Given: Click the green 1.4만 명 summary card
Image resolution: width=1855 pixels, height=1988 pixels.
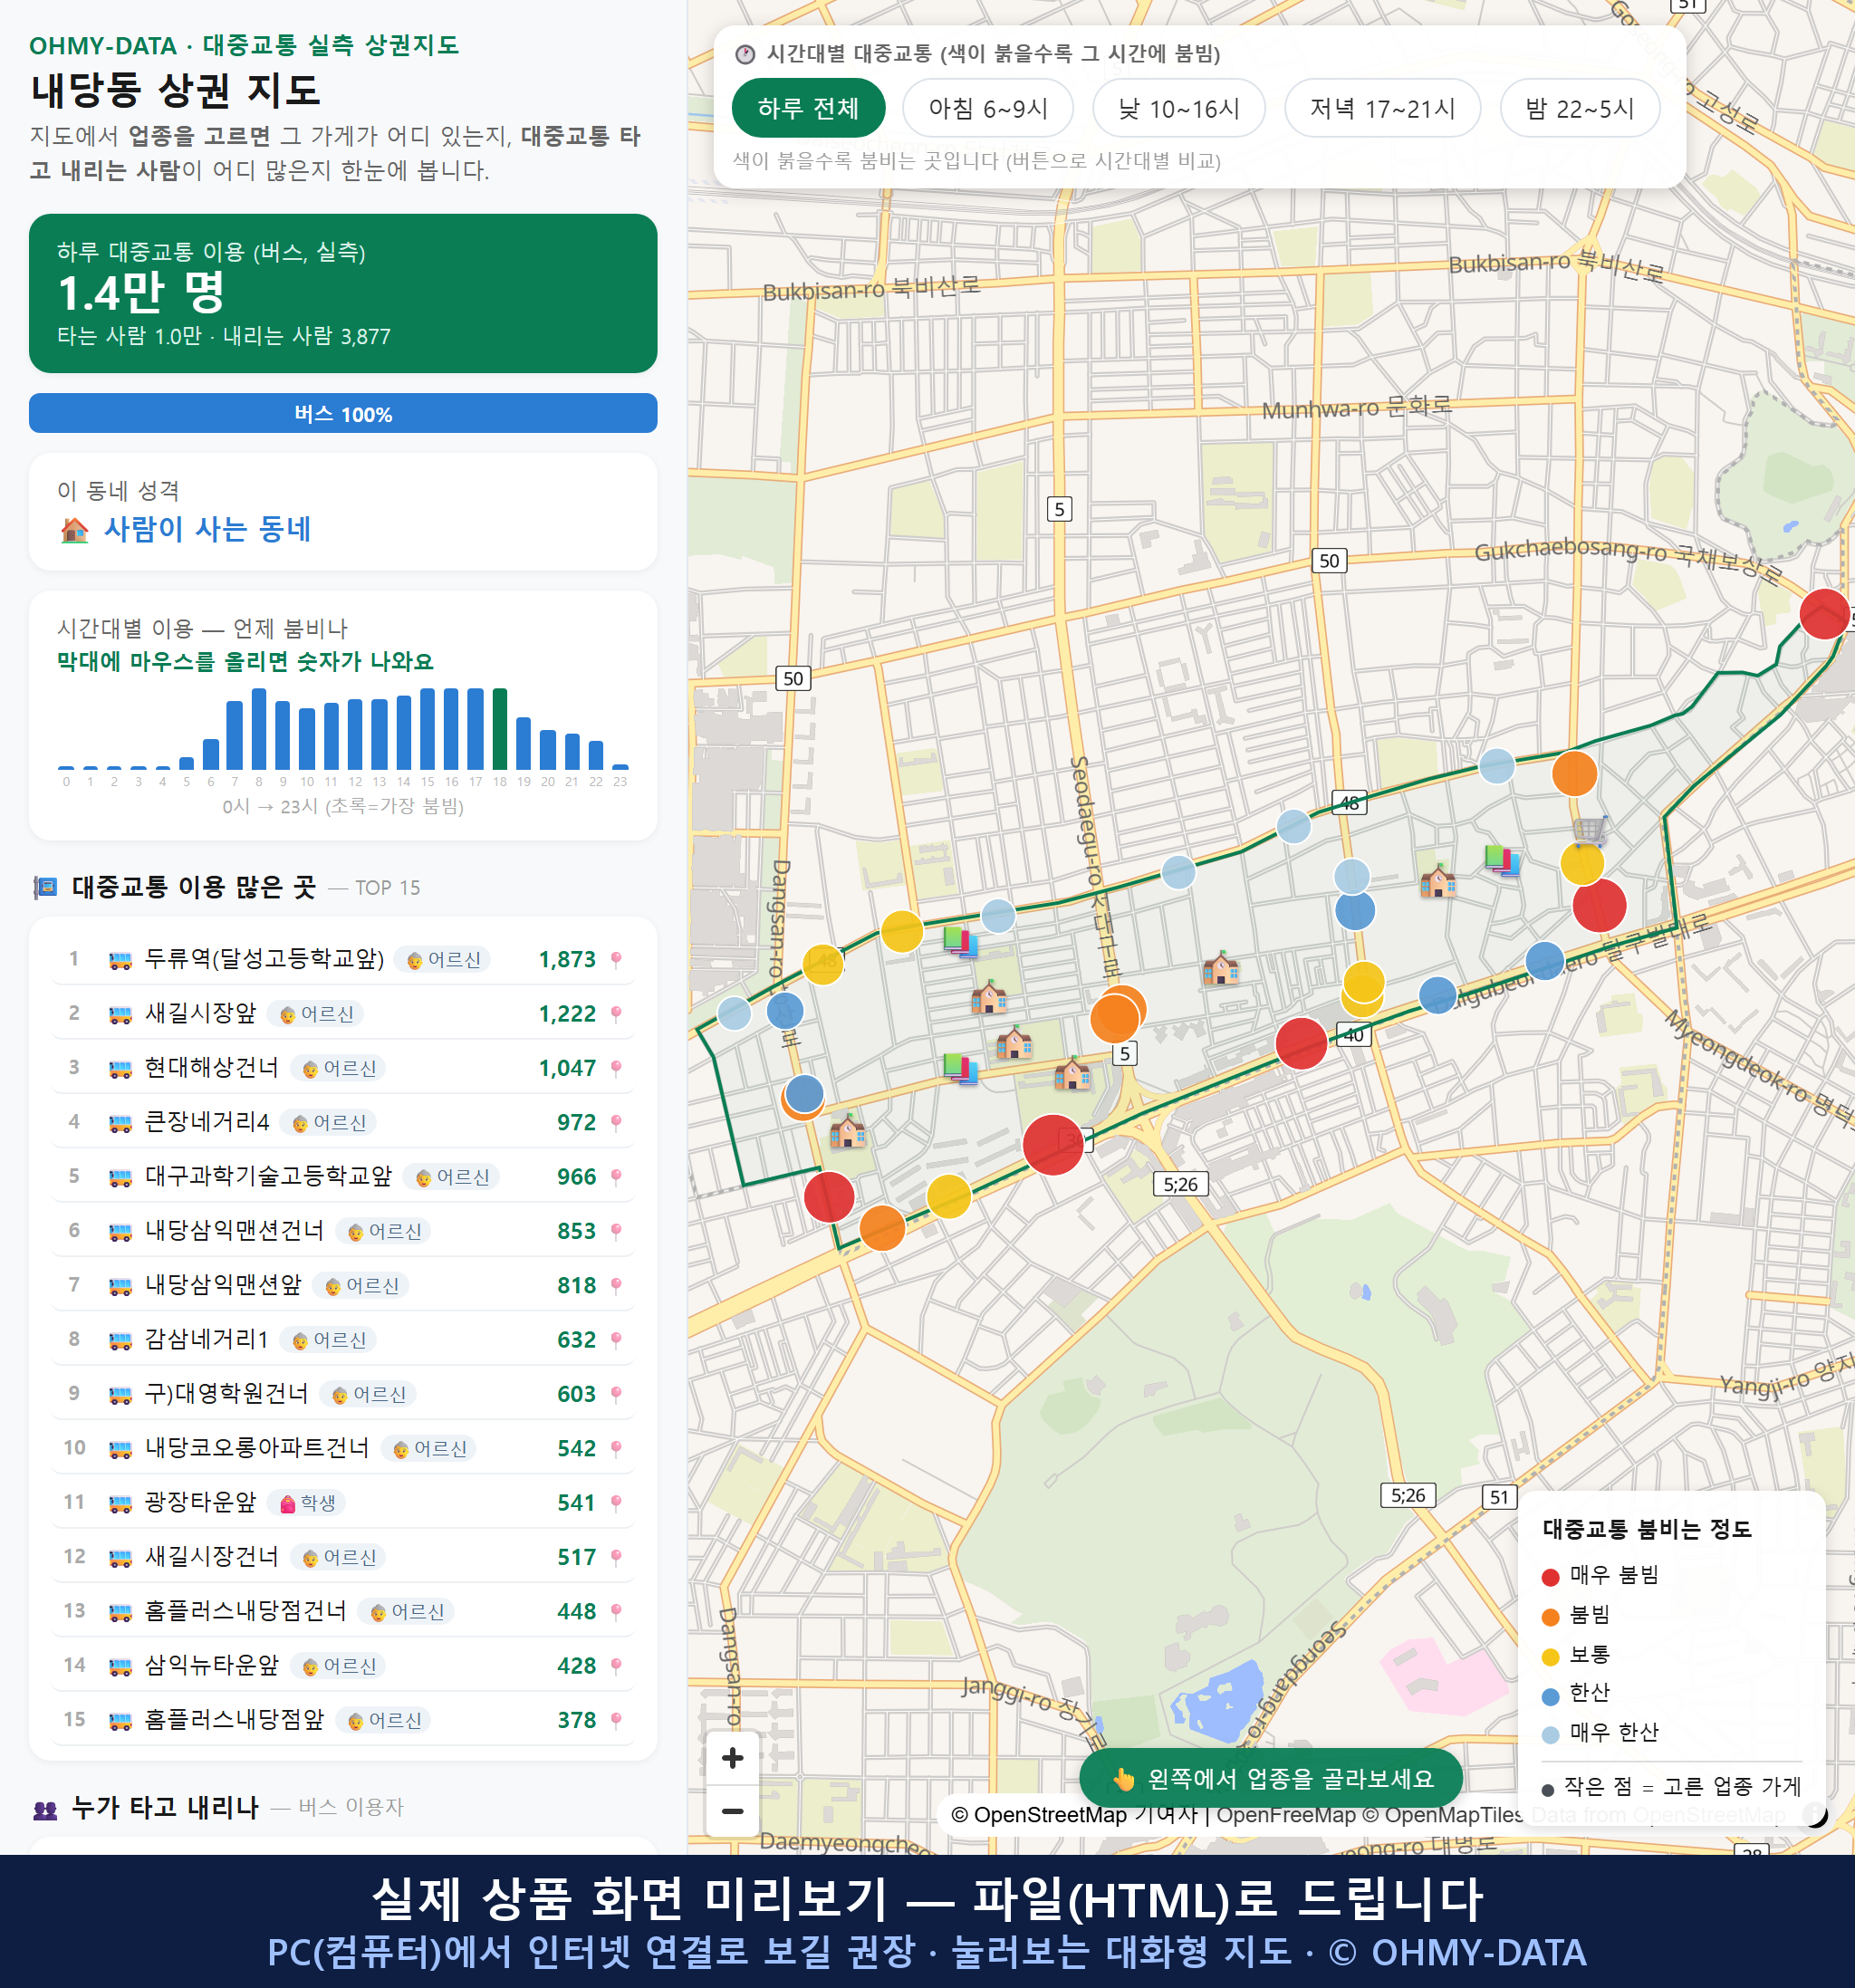Looking at the screenshot, I should click(x=343, y=293).
